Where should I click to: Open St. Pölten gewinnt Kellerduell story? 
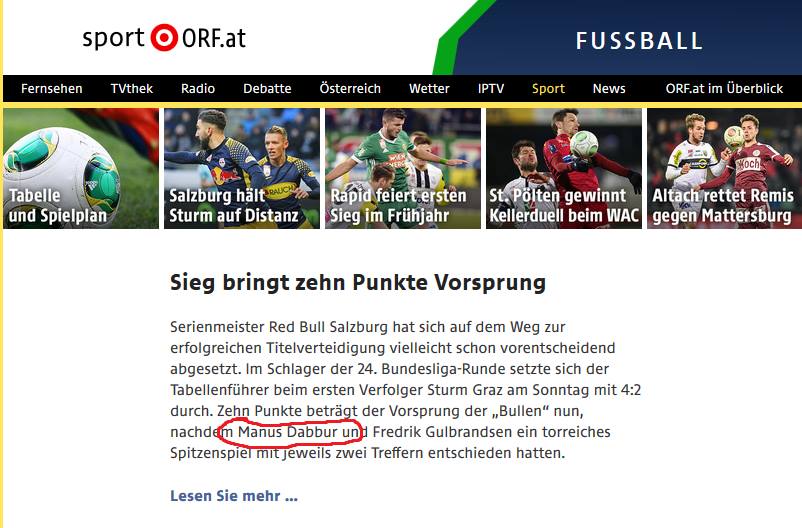(x=564, y=168)
